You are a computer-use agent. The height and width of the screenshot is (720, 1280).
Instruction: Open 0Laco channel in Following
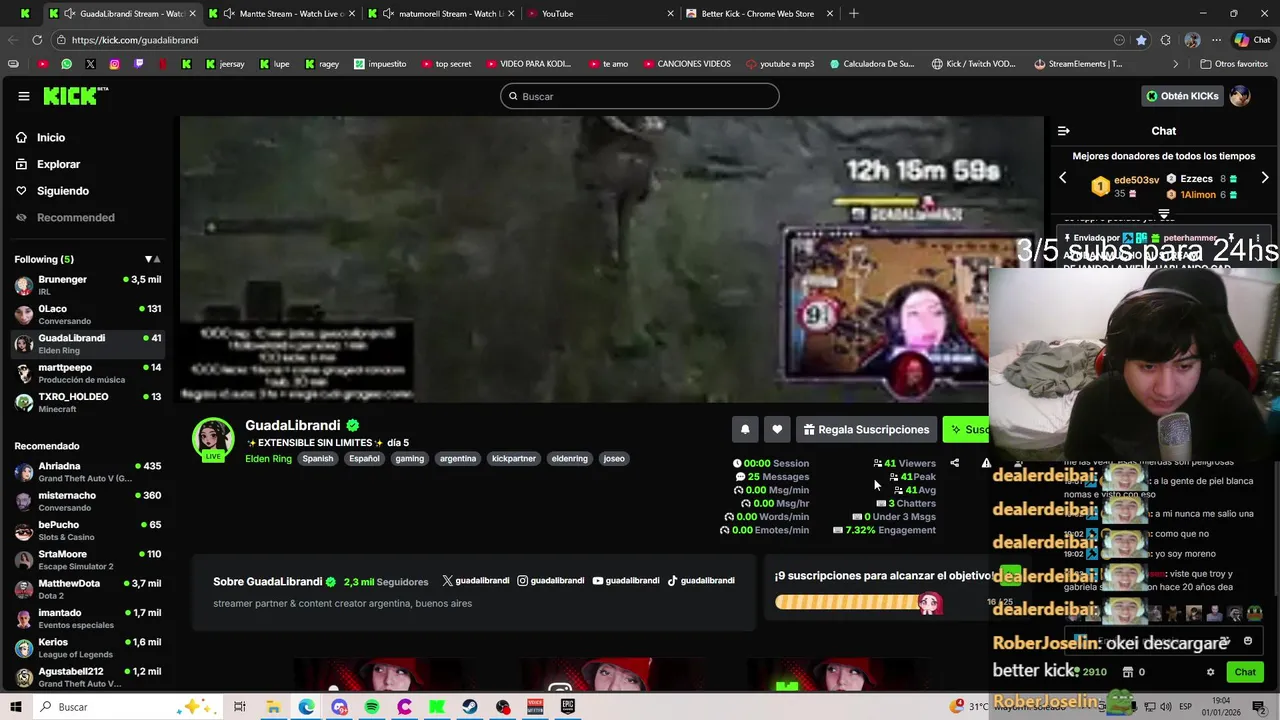pos(88,315)
